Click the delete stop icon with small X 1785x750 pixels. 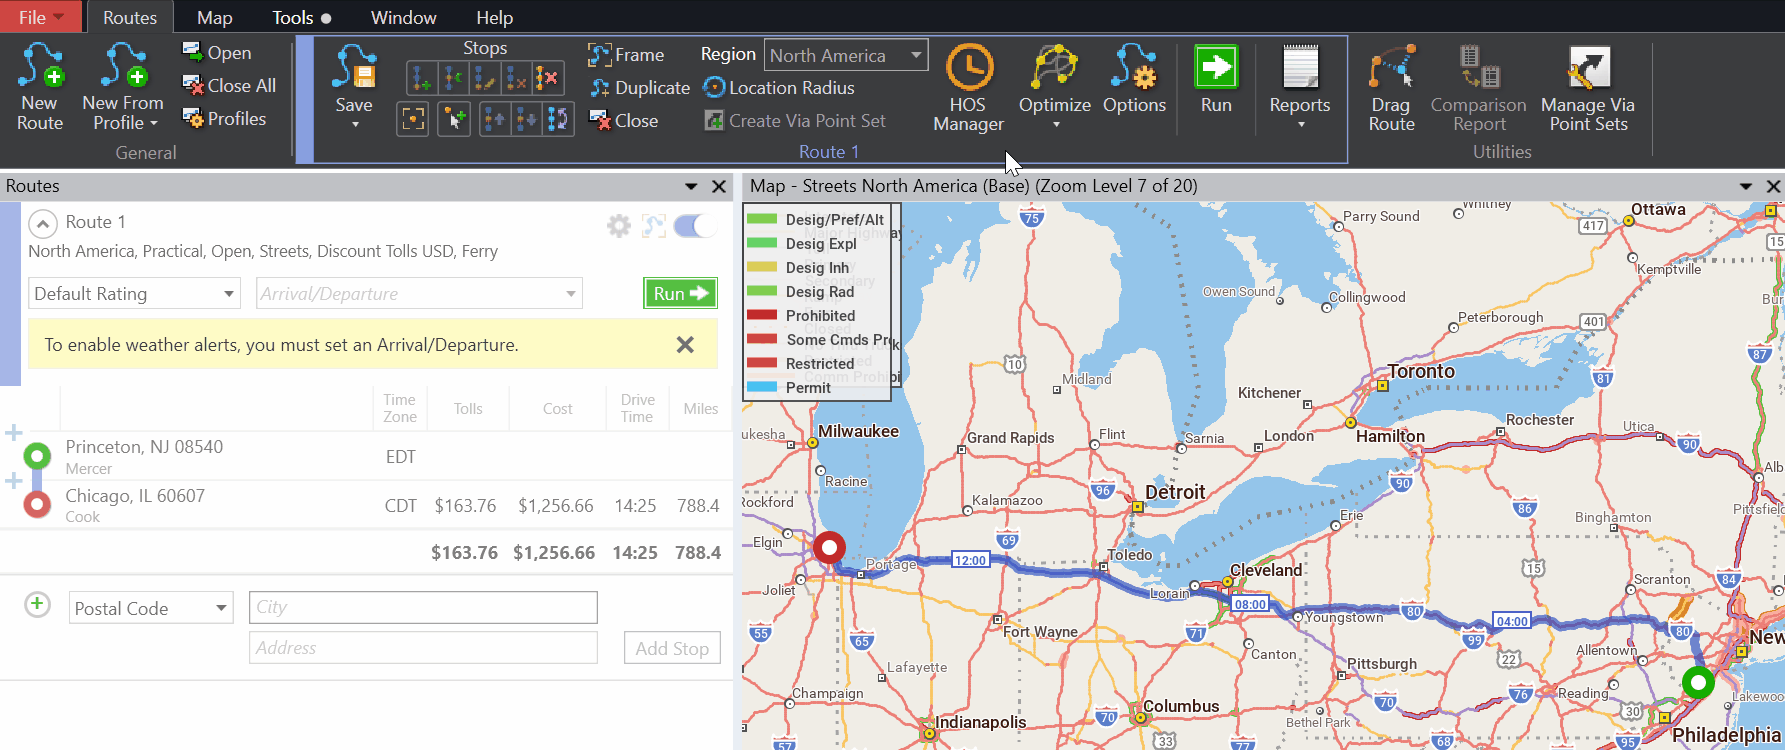516,78
